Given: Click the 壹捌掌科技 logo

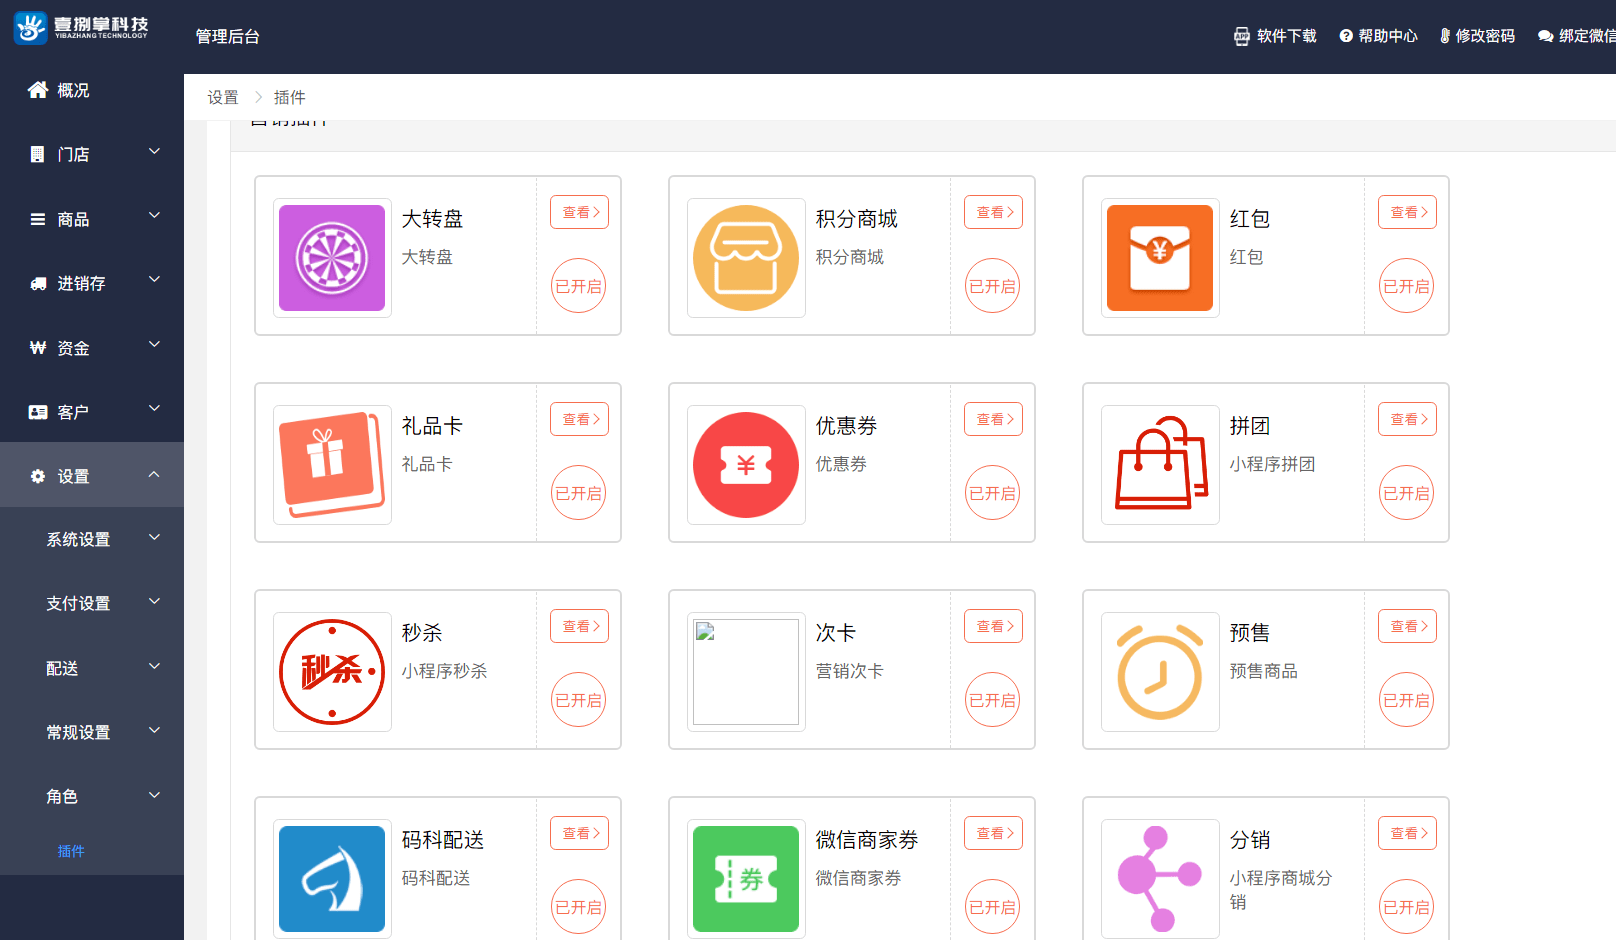Looking at the screenshot, I should [81, 28].
